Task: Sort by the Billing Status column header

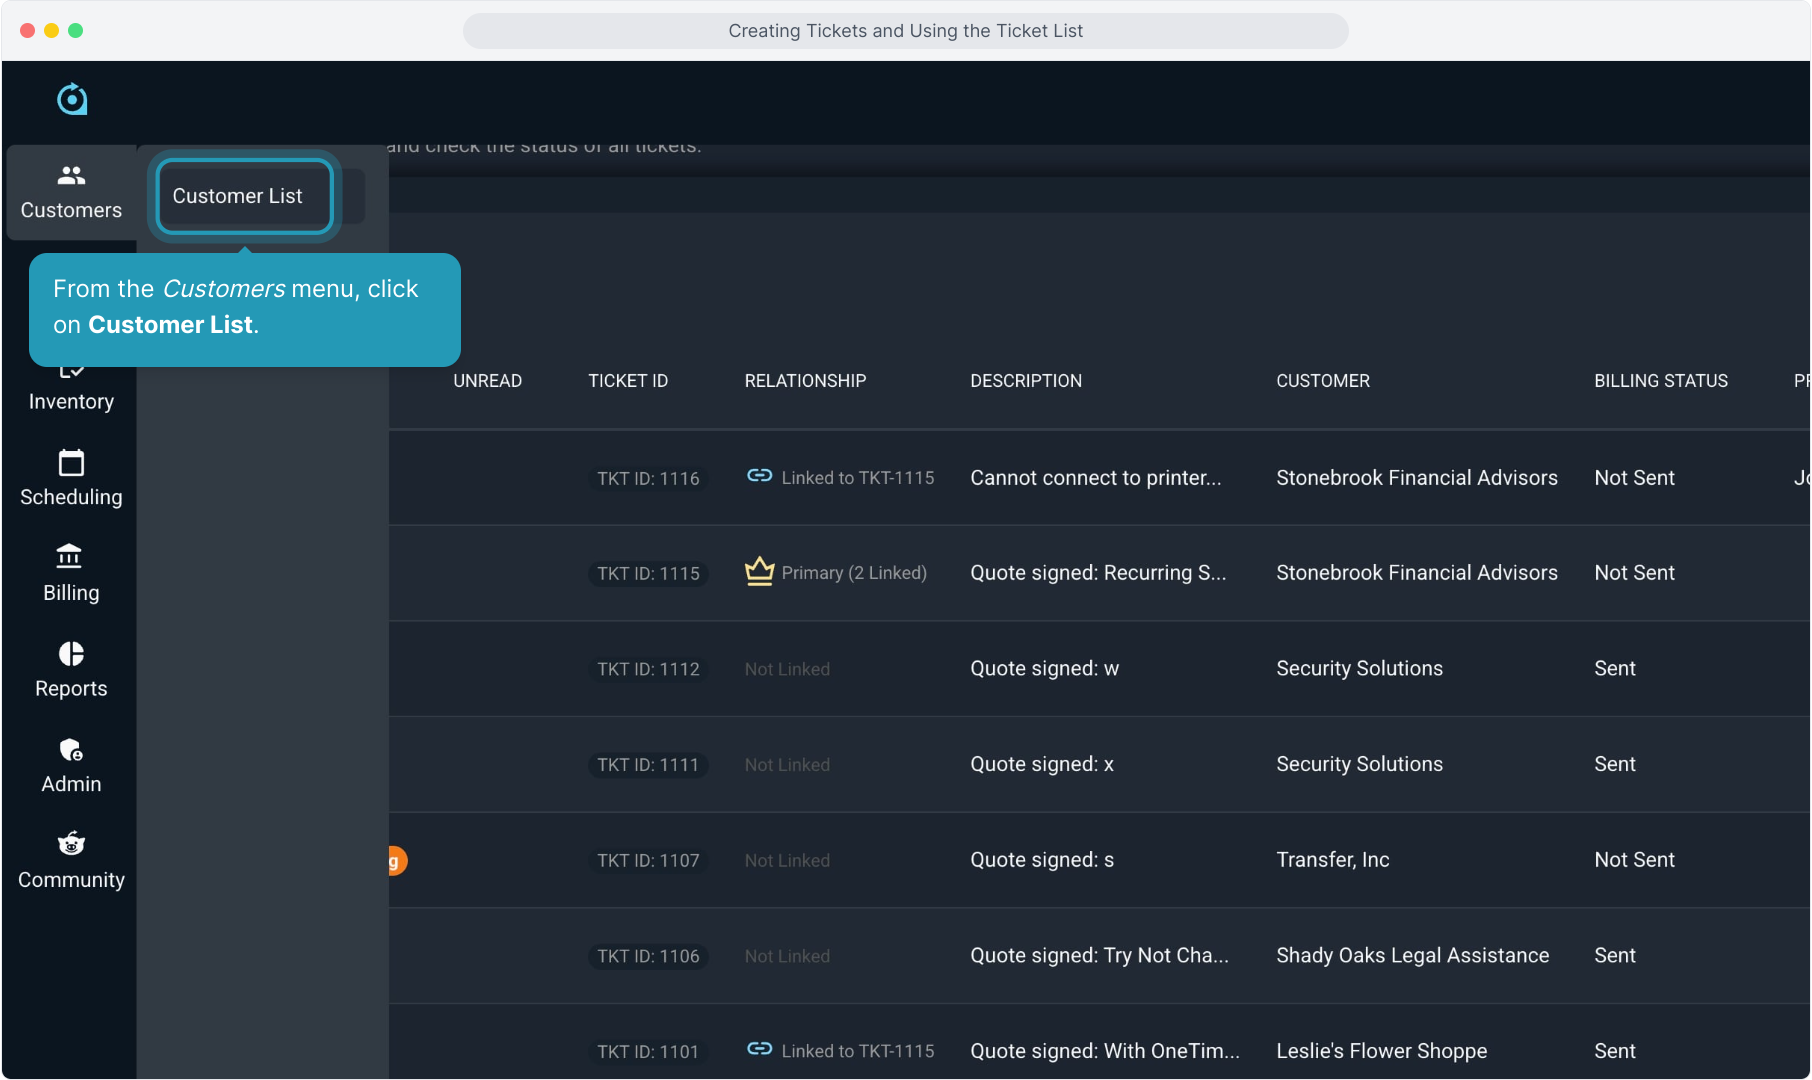Action: (1660, 381)
